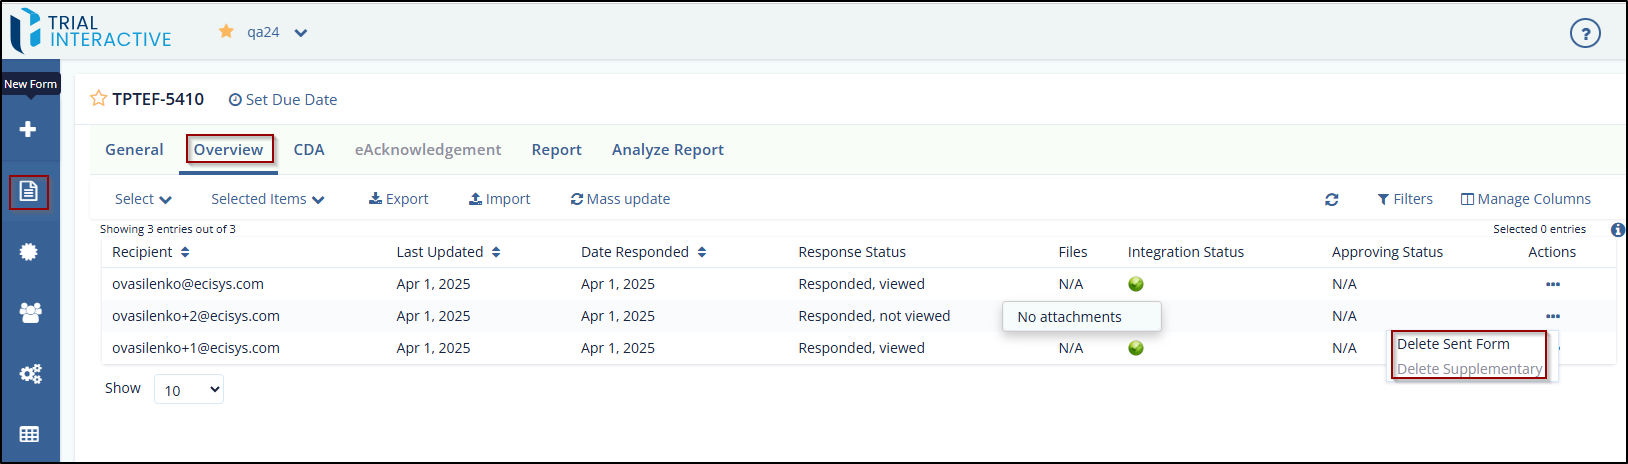Click the info icon near Selected entries
The image size is (1628, 464).
(x=1617, y=230)
